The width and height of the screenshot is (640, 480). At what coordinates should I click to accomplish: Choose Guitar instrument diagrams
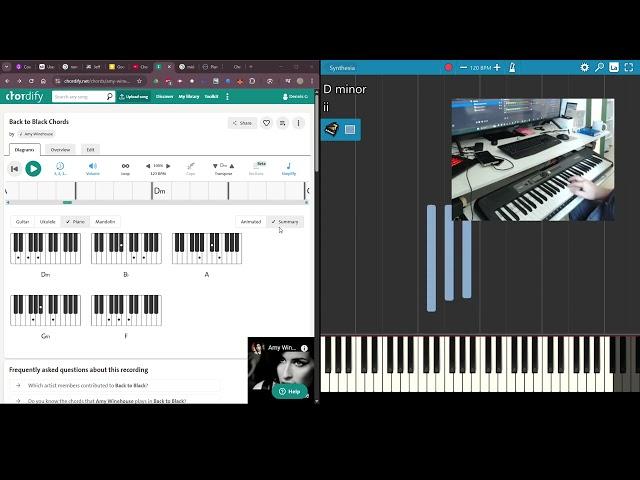(x=22, y=222)
